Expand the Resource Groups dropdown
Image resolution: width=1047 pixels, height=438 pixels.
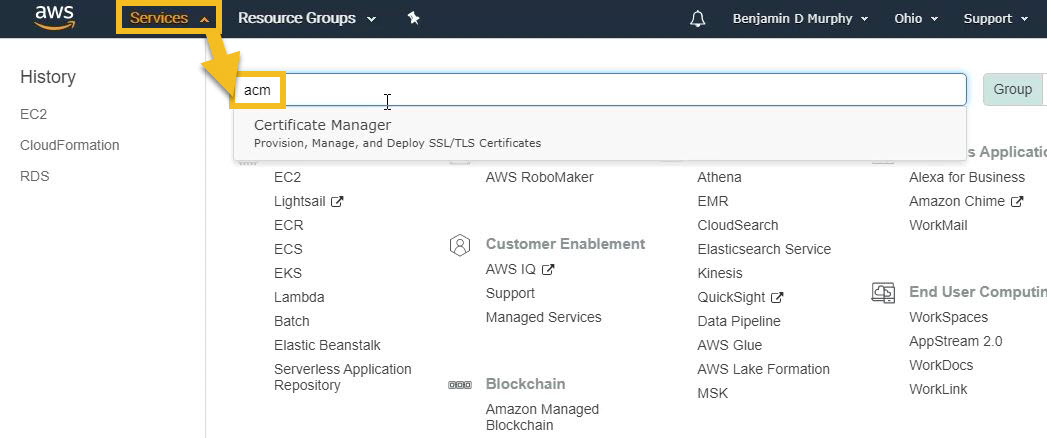306,19
